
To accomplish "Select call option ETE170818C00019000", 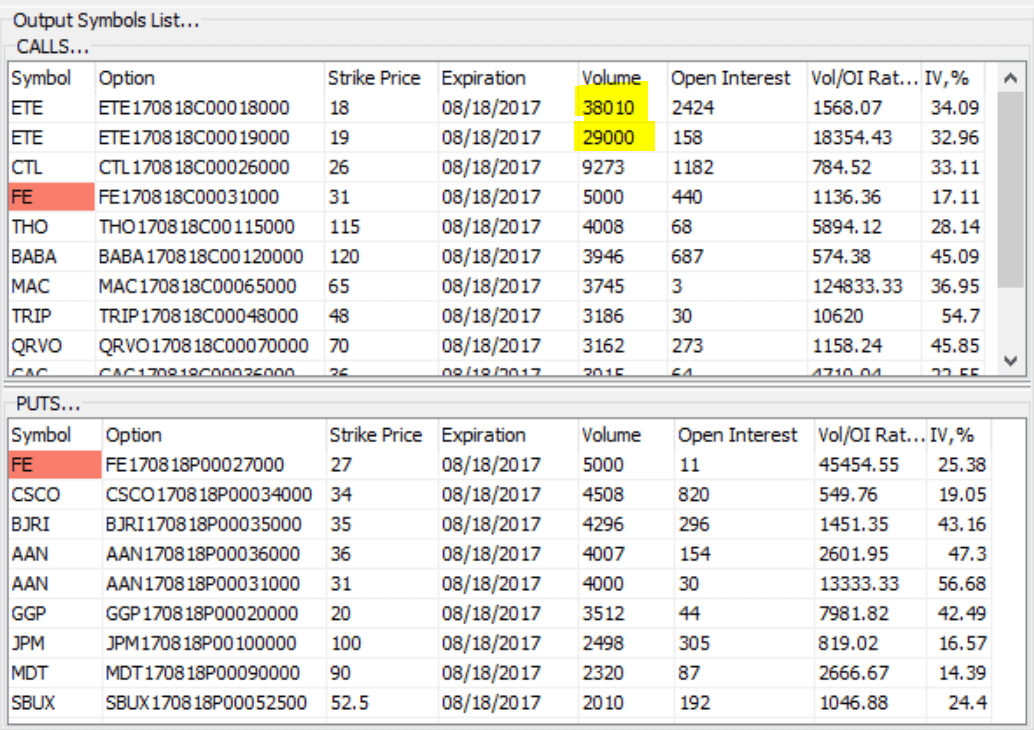I will [x=194, y=137].
